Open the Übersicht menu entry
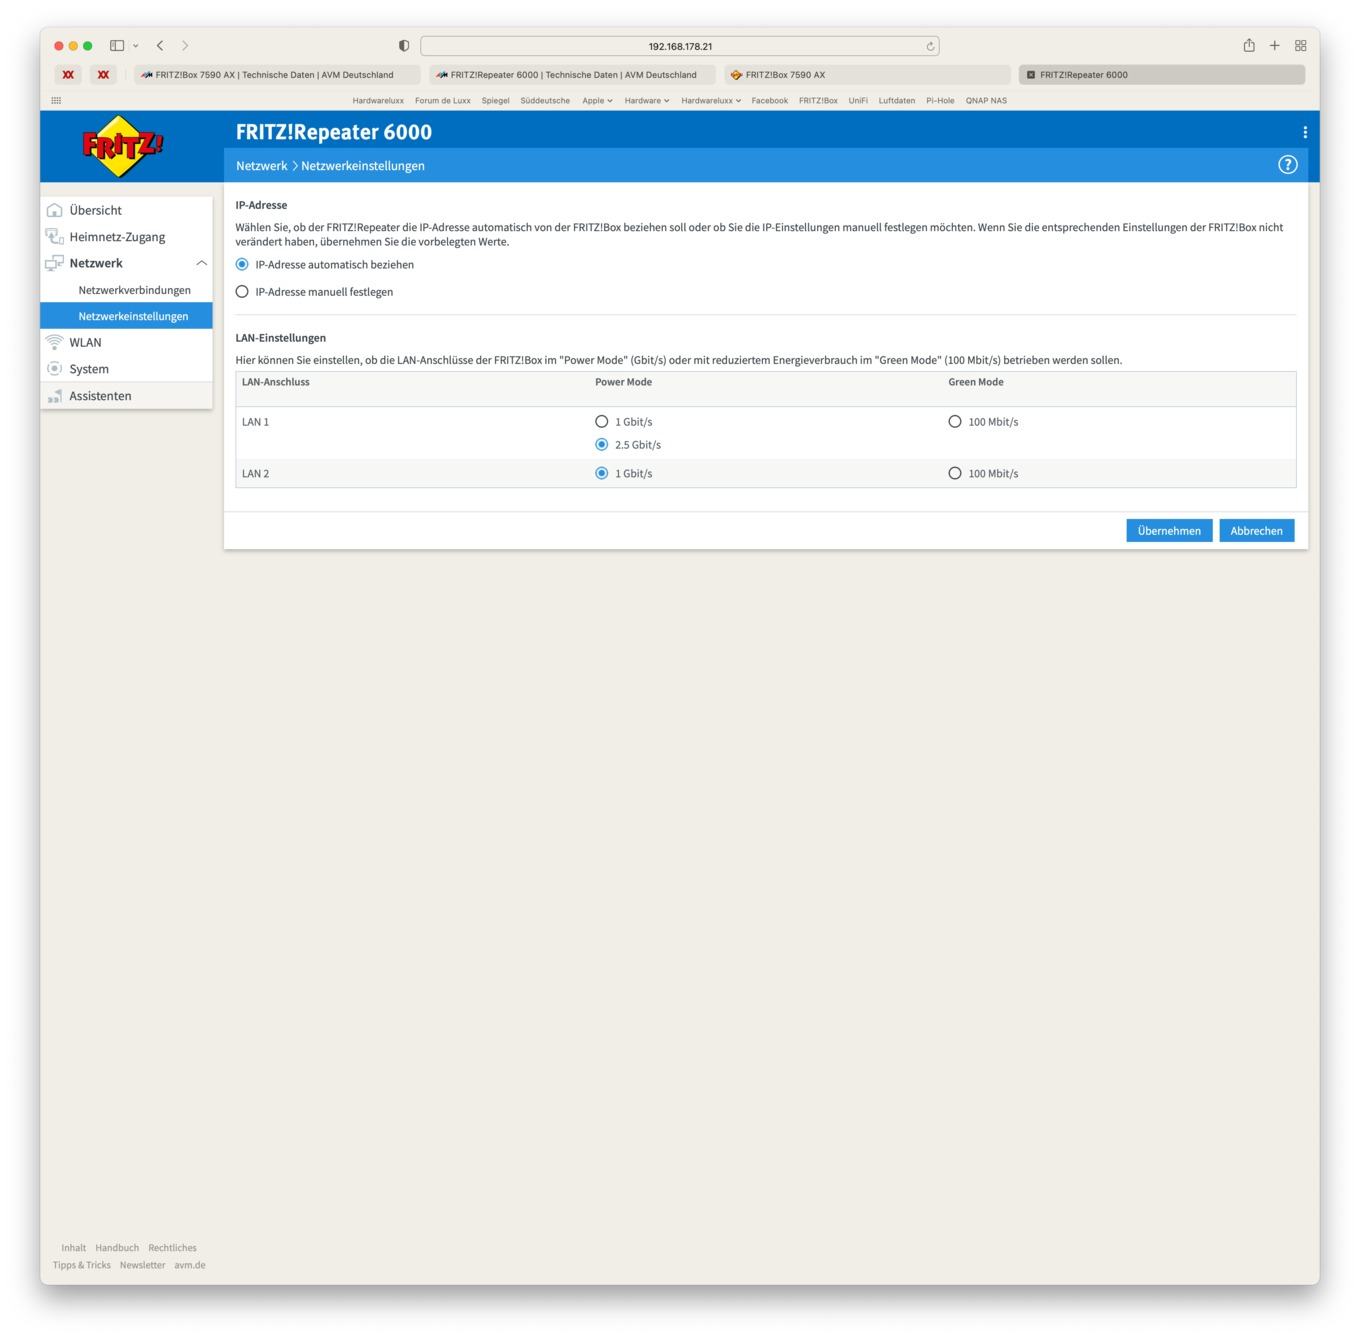The height and width of the screenshot is (1338, 1360). tap(95, 210)
